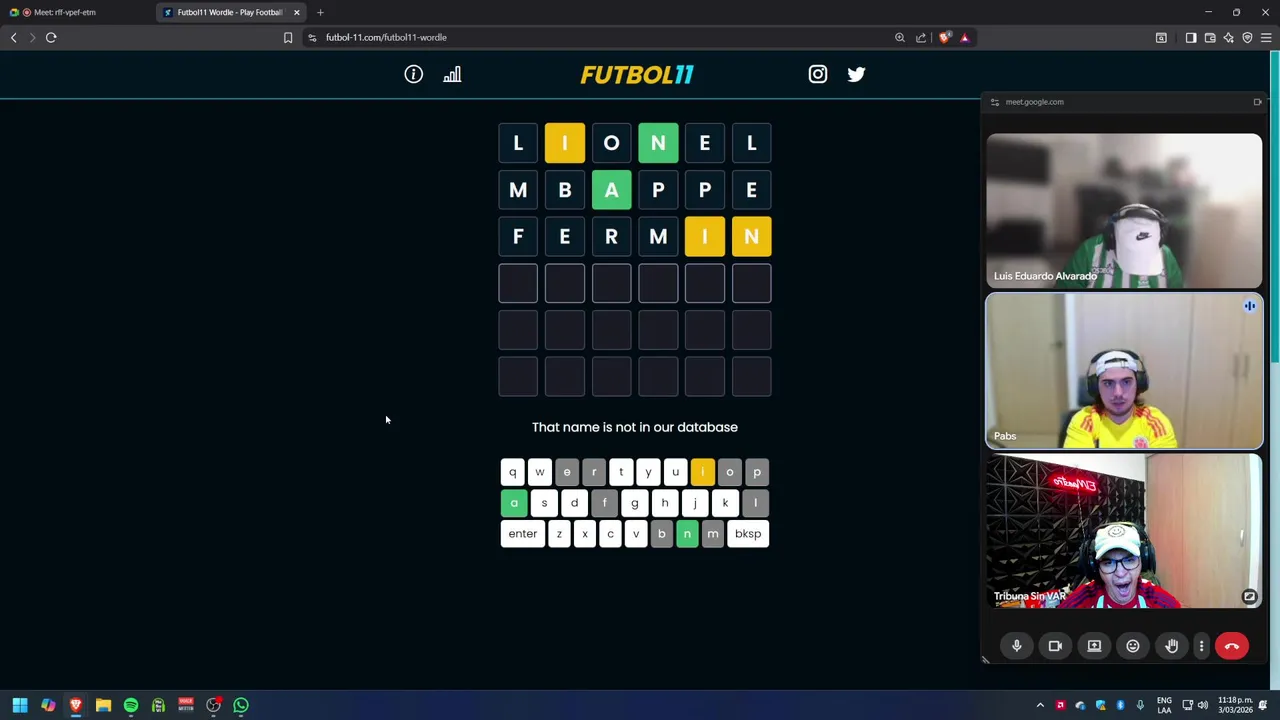Image resolution: width=1280 pixels, height=720 pixels.
Task: Open Spotify from taskbar
Action: point(131,705)
